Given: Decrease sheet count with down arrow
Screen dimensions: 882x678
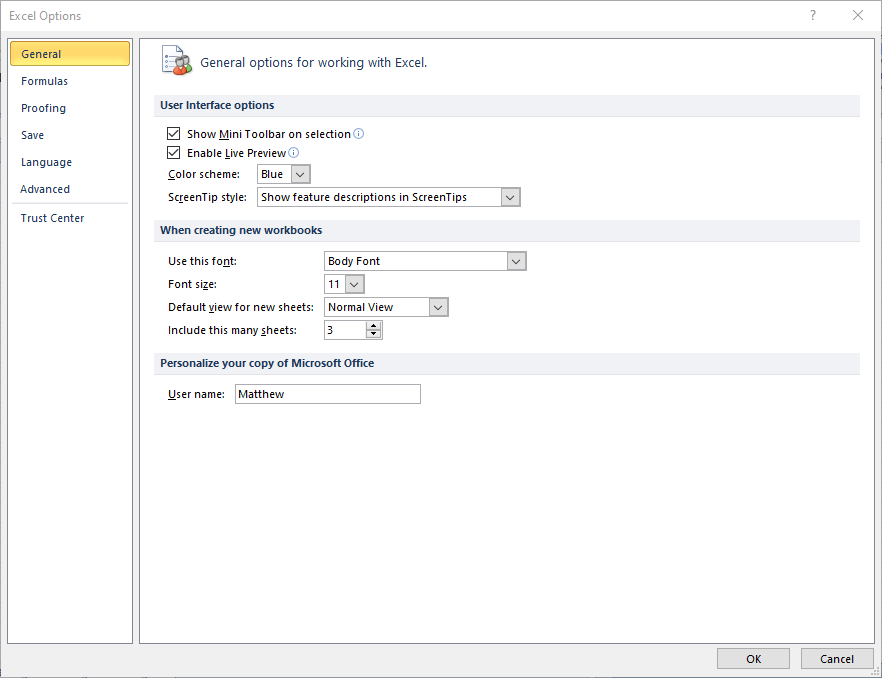Looking at the screenshot, I should (x=374, y=334).
